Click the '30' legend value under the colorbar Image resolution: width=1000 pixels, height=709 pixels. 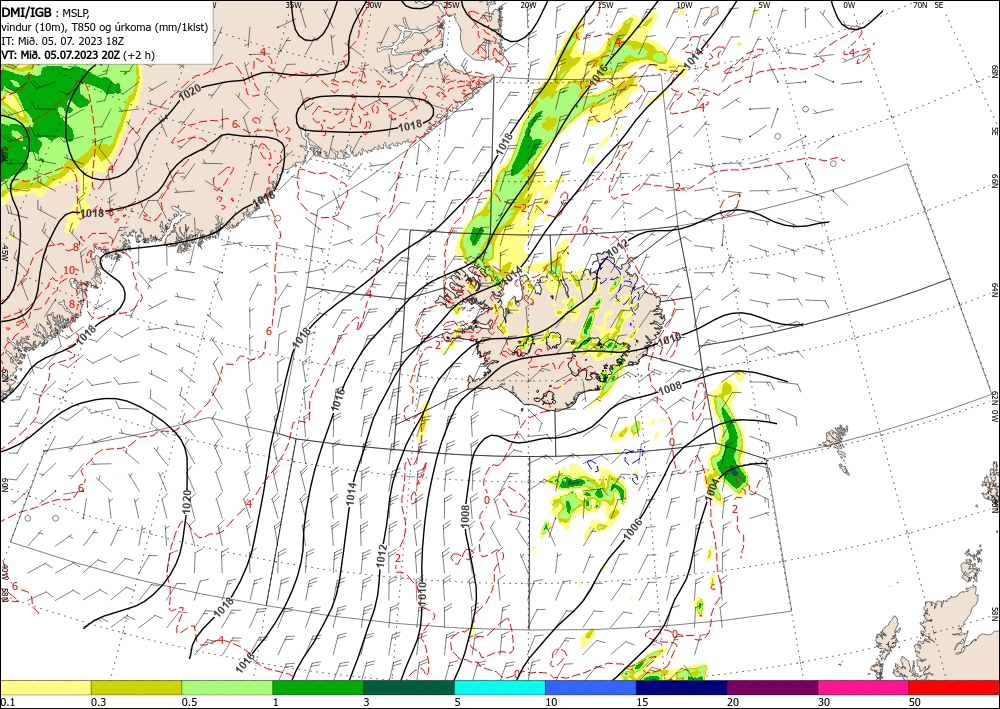pyautogui.click(x=824, y=702)
